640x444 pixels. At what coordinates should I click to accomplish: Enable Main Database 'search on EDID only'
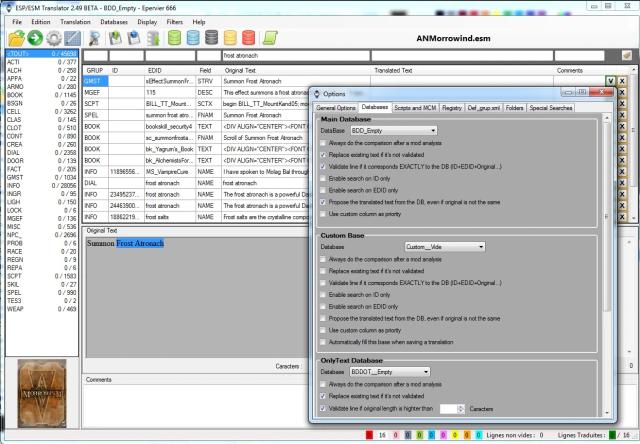[x=323, y=191]
